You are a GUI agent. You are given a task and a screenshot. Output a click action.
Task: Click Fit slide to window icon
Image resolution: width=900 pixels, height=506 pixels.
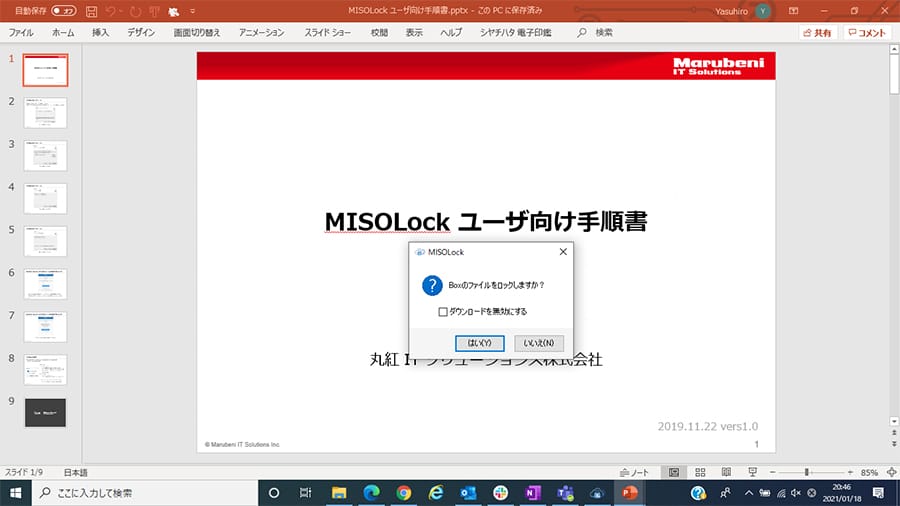[x=891, y=473]
